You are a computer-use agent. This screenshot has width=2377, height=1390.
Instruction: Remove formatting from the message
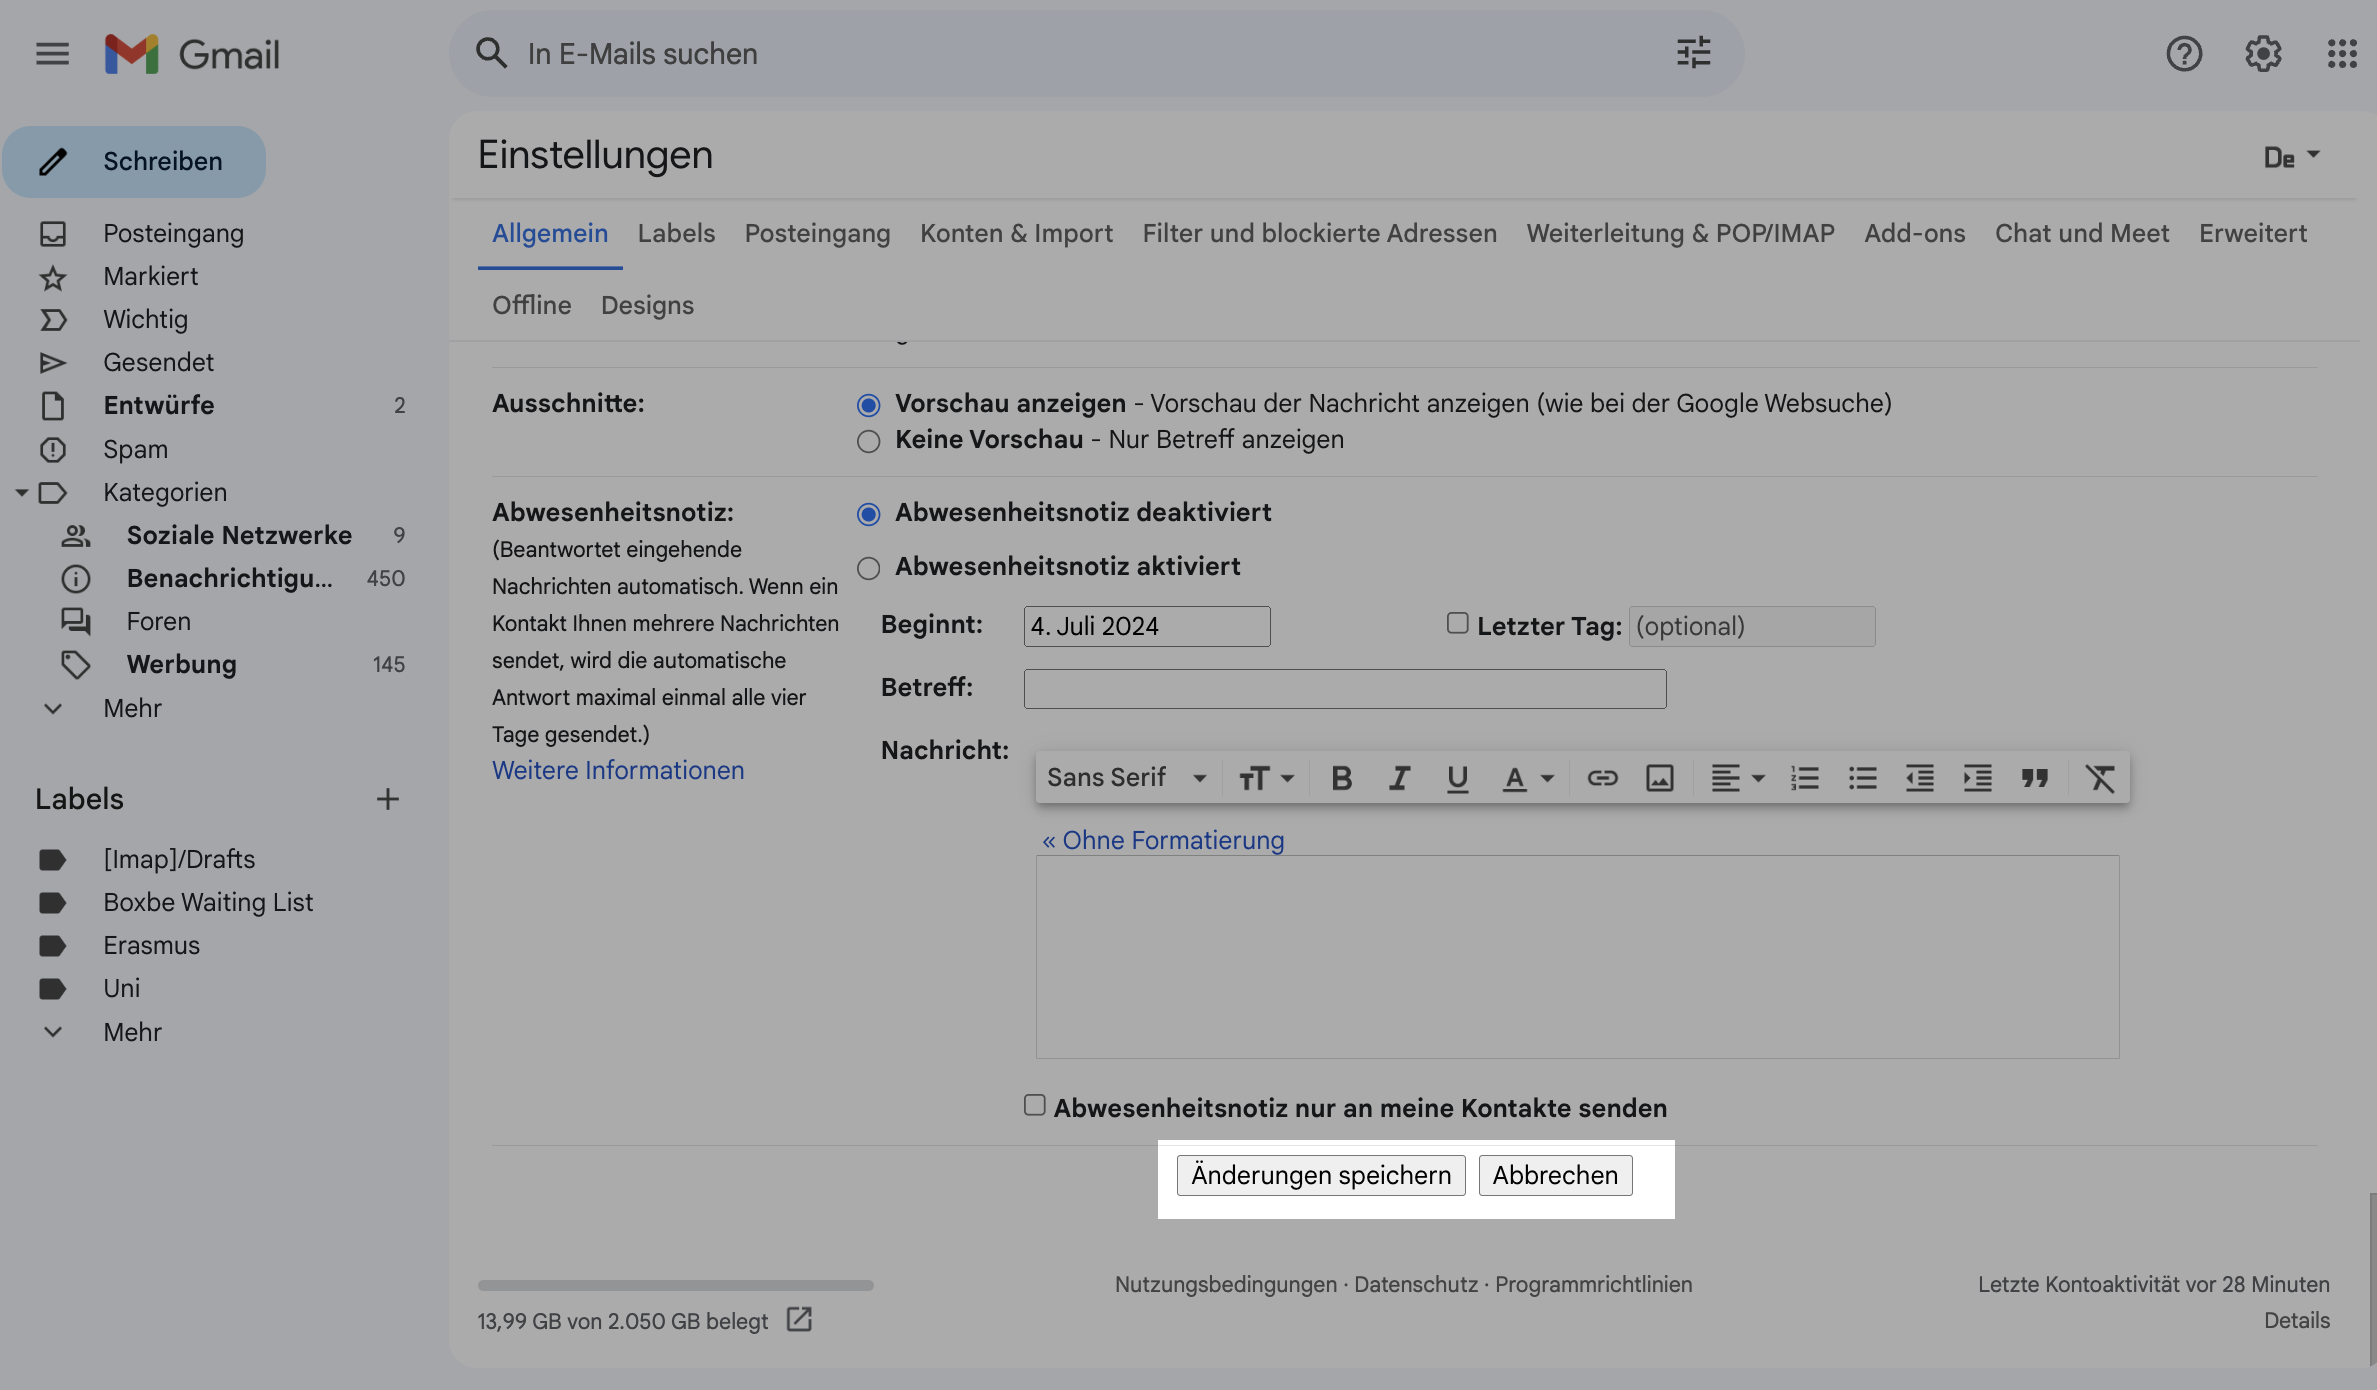click(x=2100, y=777)
